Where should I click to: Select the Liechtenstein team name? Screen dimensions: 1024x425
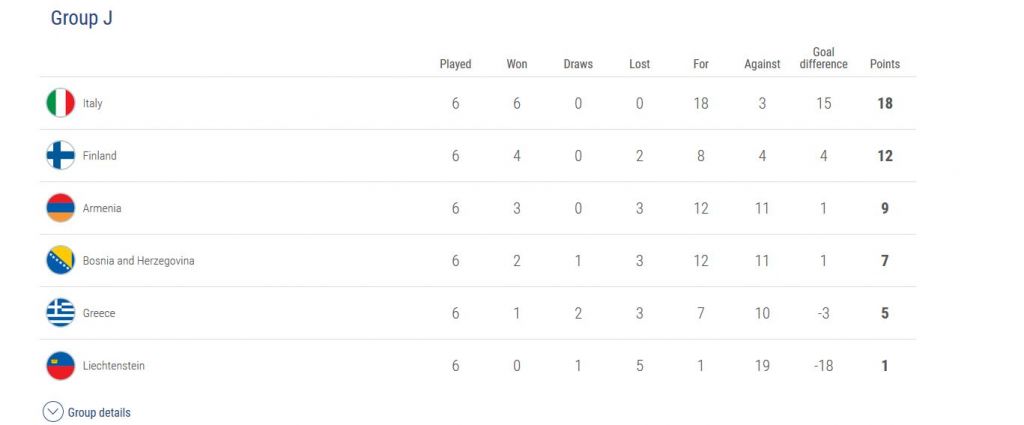coord(114,366)
